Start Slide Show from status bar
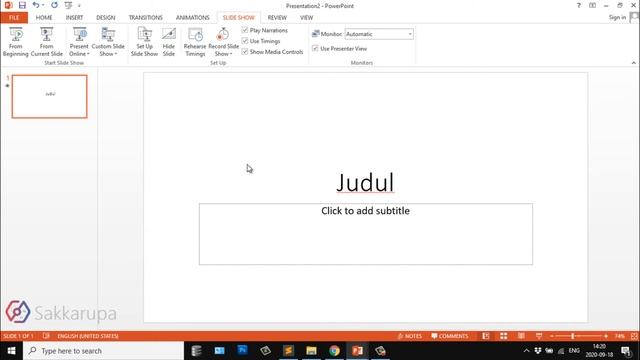This screenshot has height=360, width=640. coord(539,336)
